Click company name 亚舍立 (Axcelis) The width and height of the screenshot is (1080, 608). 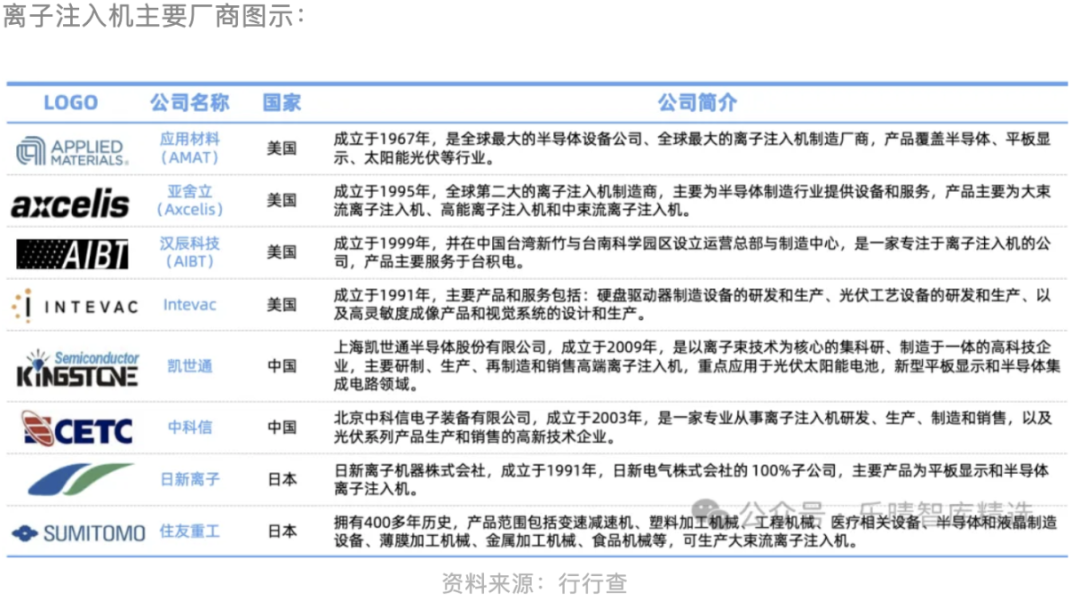pyautogui.click(x=189, y=200)
